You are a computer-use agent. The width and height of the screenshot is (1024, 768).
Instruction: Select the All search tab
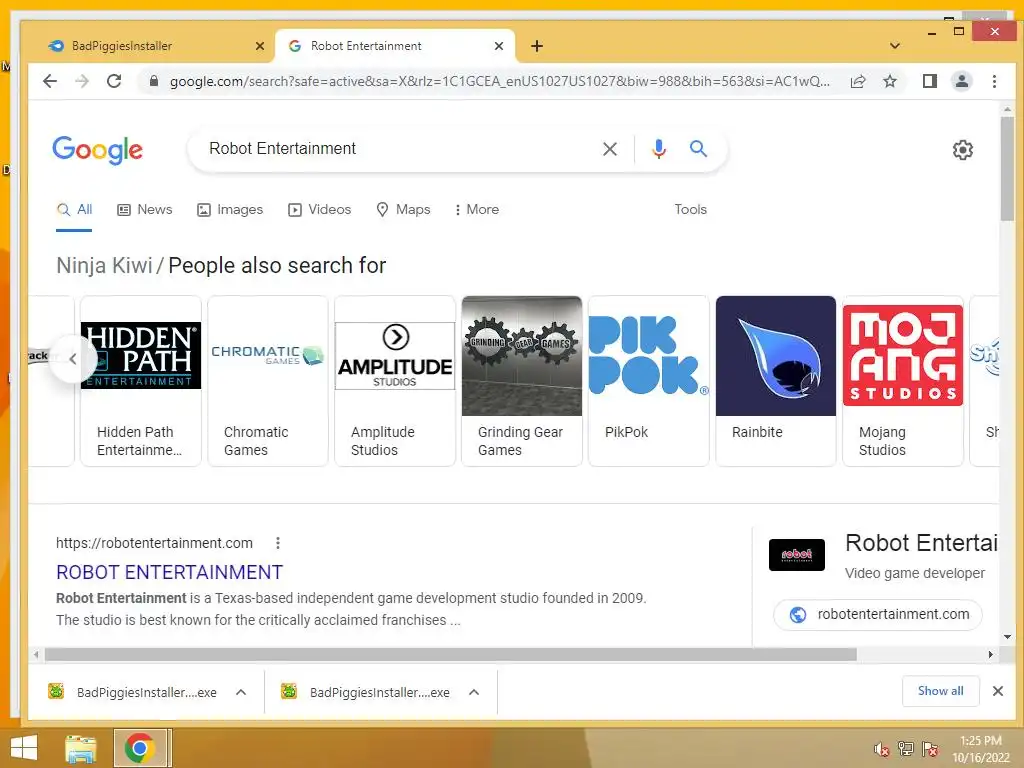tap(74, 210)
